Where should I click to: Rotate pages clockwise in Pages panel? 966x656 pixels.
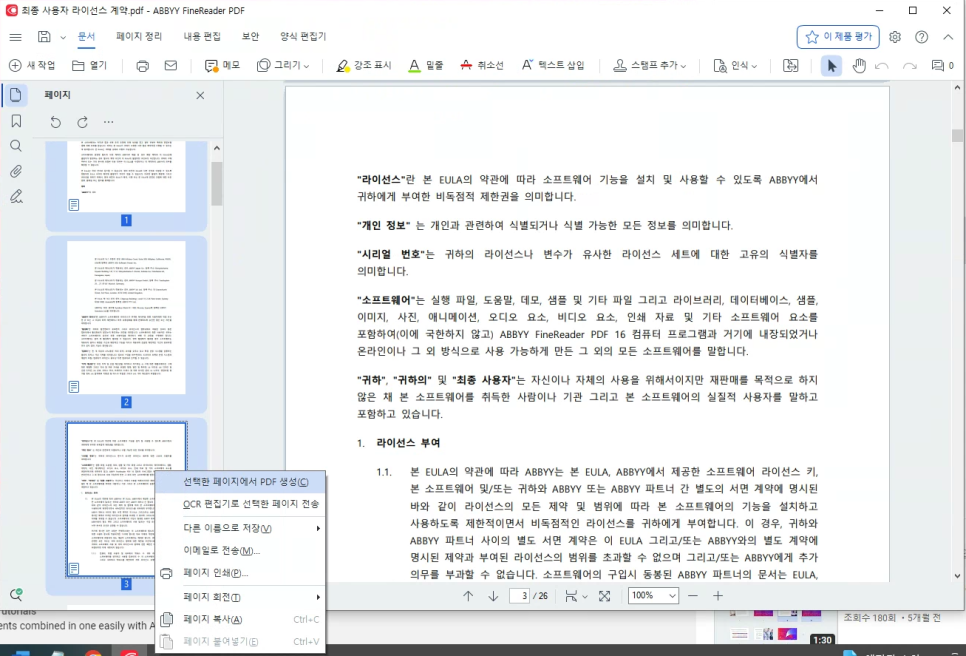pyautogui.click(x=83, y=122)
